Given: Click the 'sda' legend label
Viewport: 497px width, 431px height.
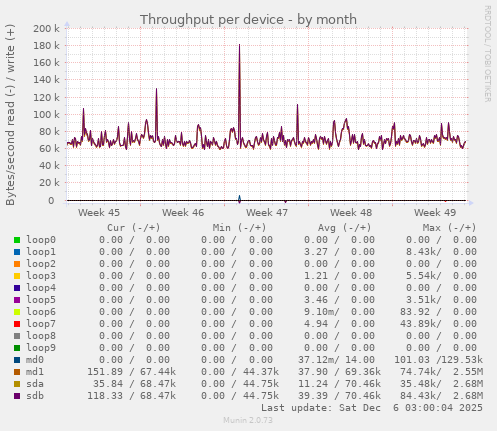Looking at the screenshot, I should (x=35, y=384).
